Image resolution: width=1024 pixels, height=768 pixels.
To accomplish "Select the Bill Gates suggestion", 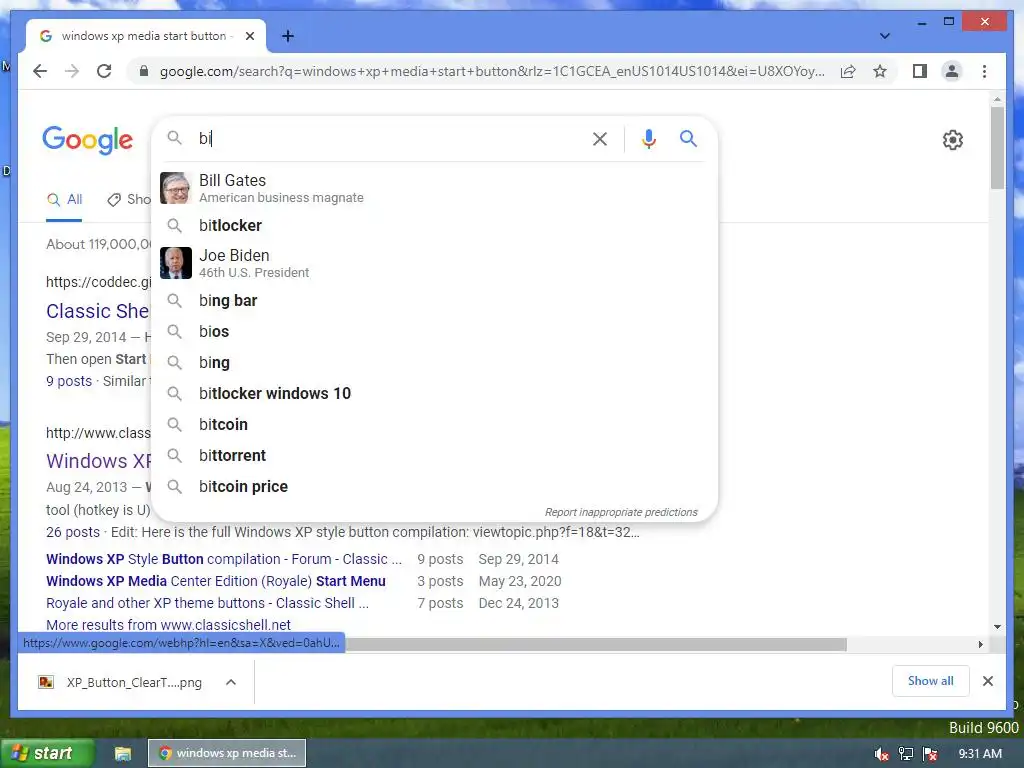I will 434,188.
